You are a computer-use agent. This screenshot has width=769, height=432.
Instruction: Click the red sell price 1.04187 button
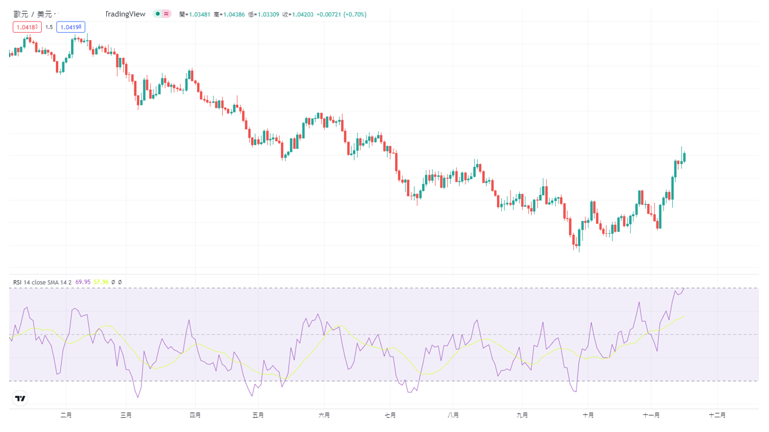26,27
